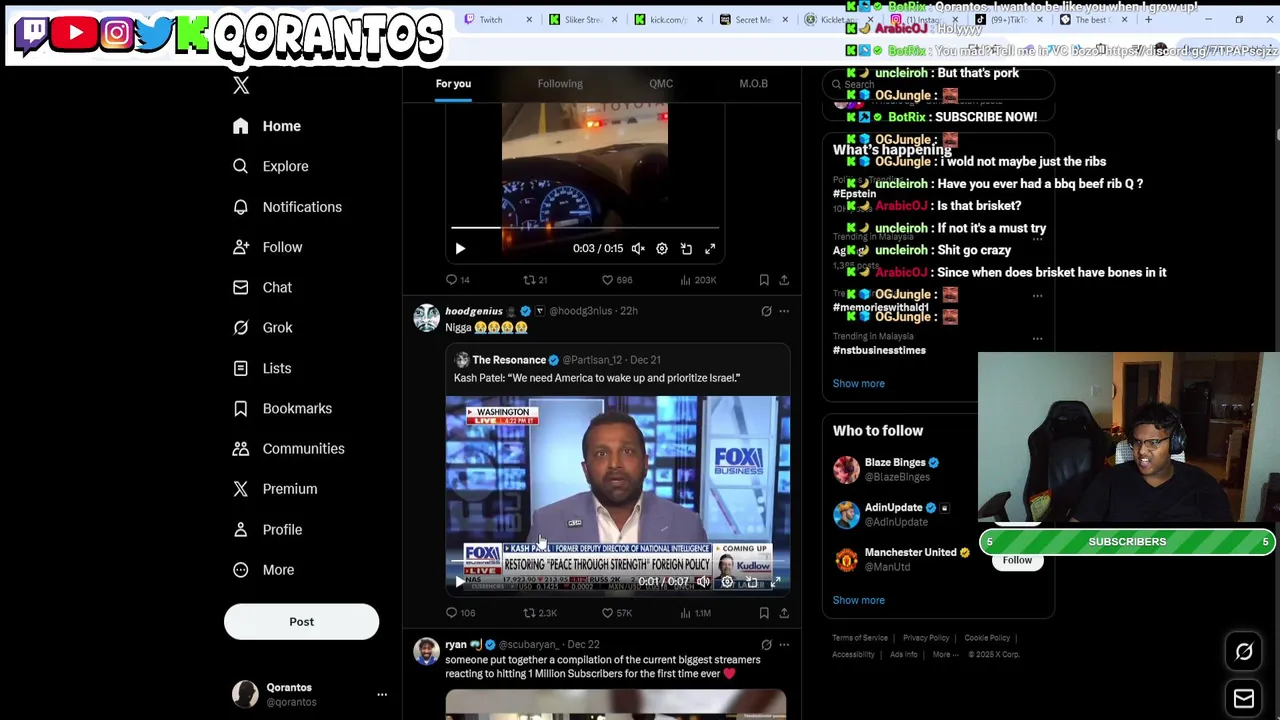Open Communities in the sidebar

289,449
